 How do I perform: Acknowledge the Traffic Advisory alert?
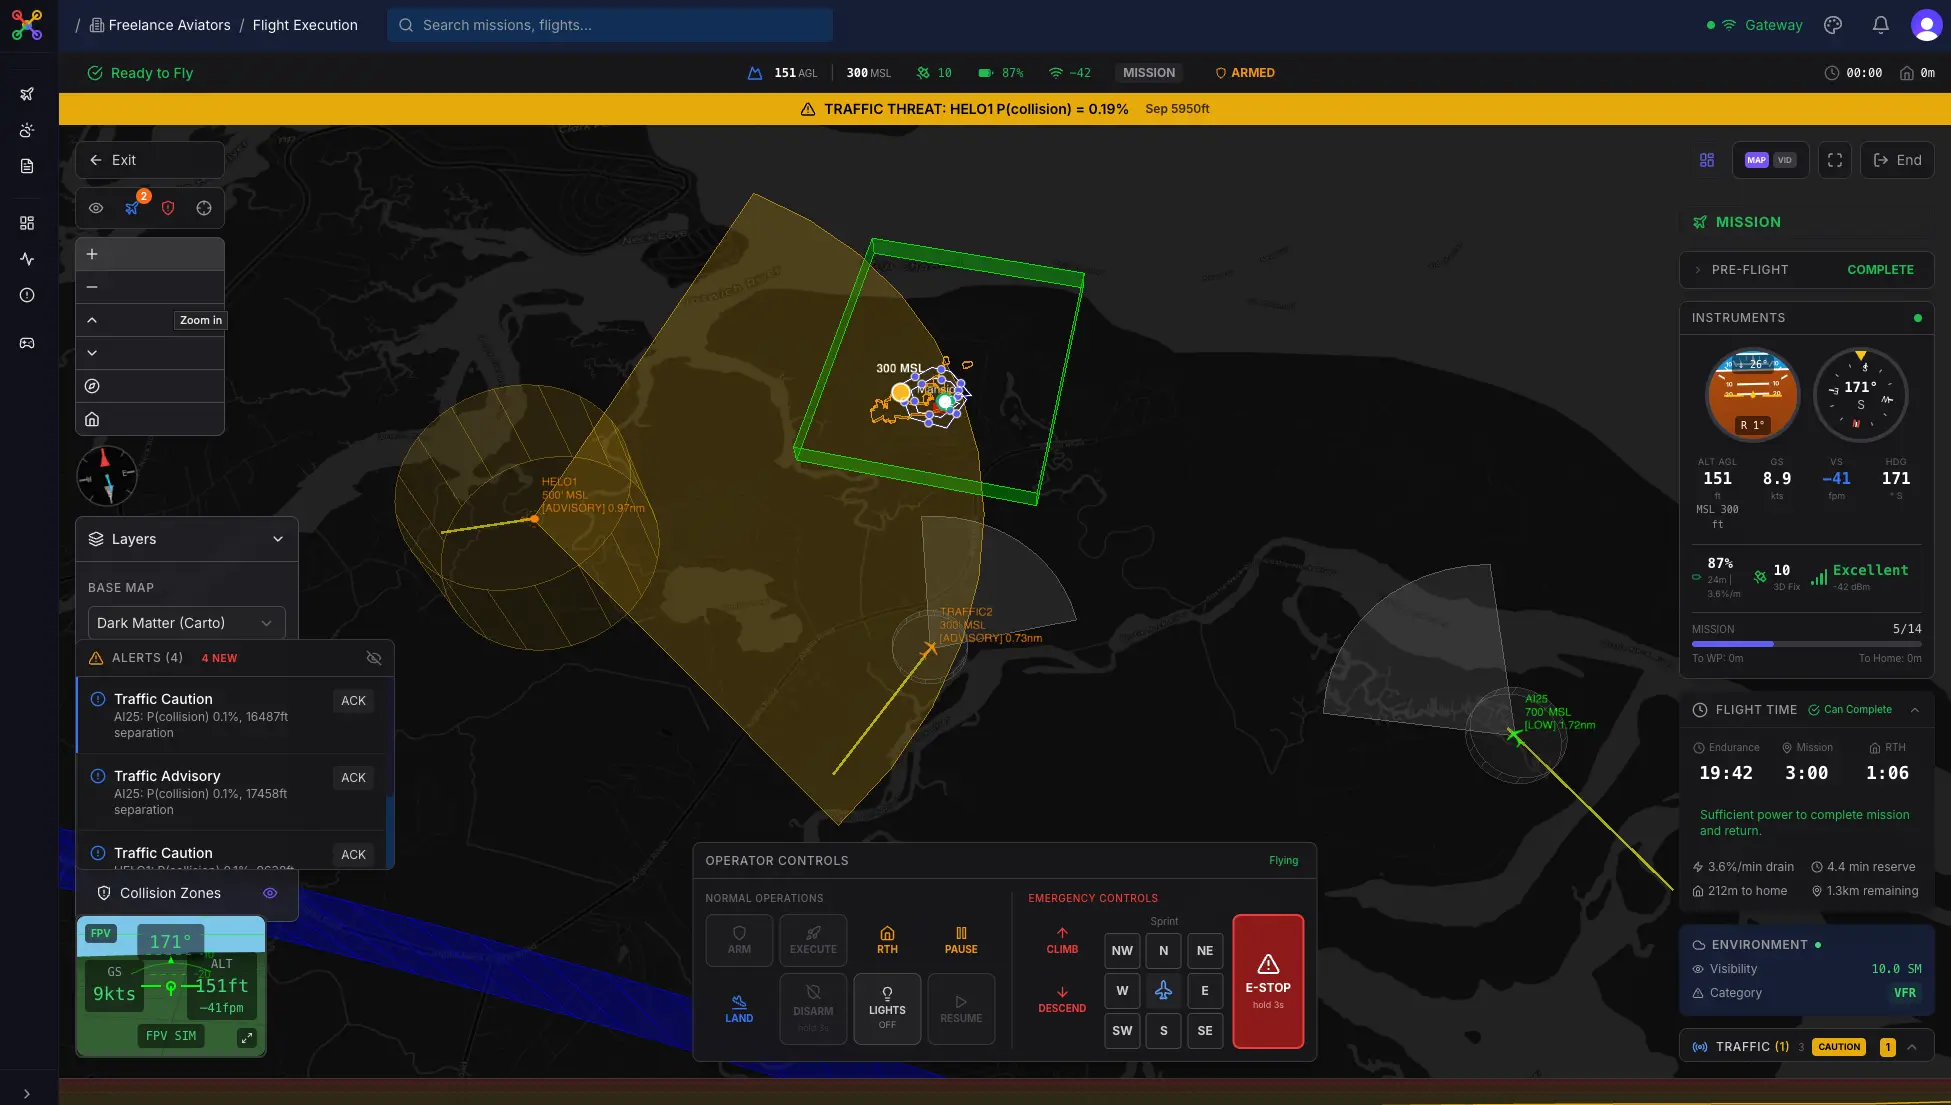point(353,778)
